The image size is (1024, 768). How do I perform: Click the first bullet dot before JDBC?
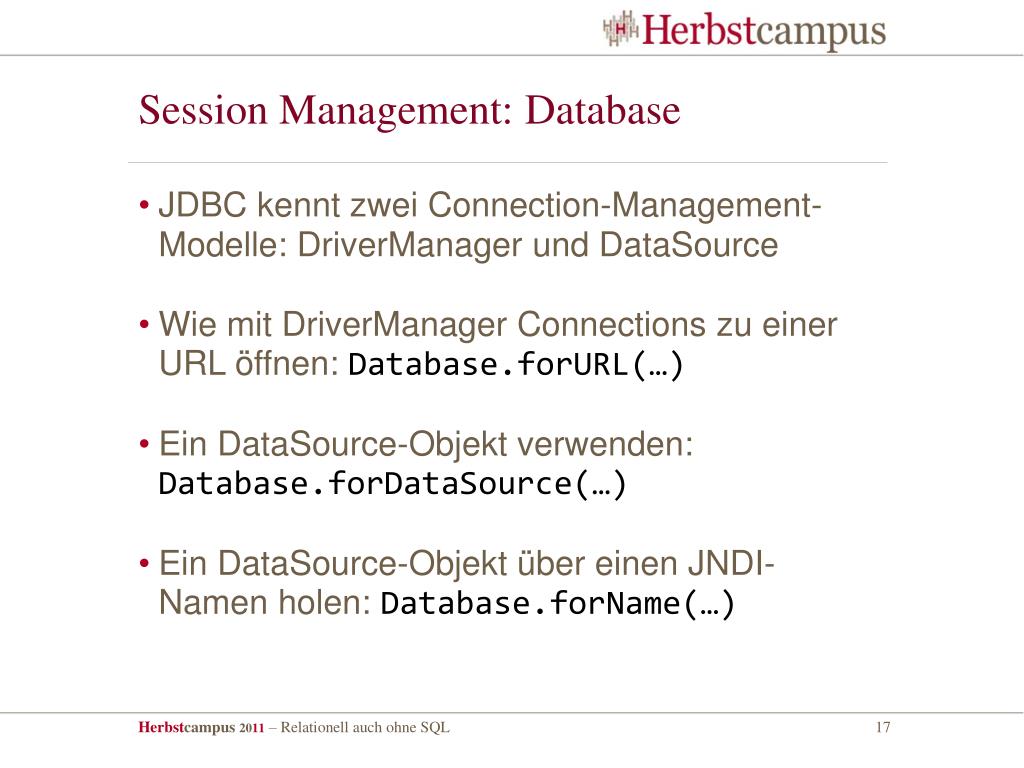coord(144,206)
